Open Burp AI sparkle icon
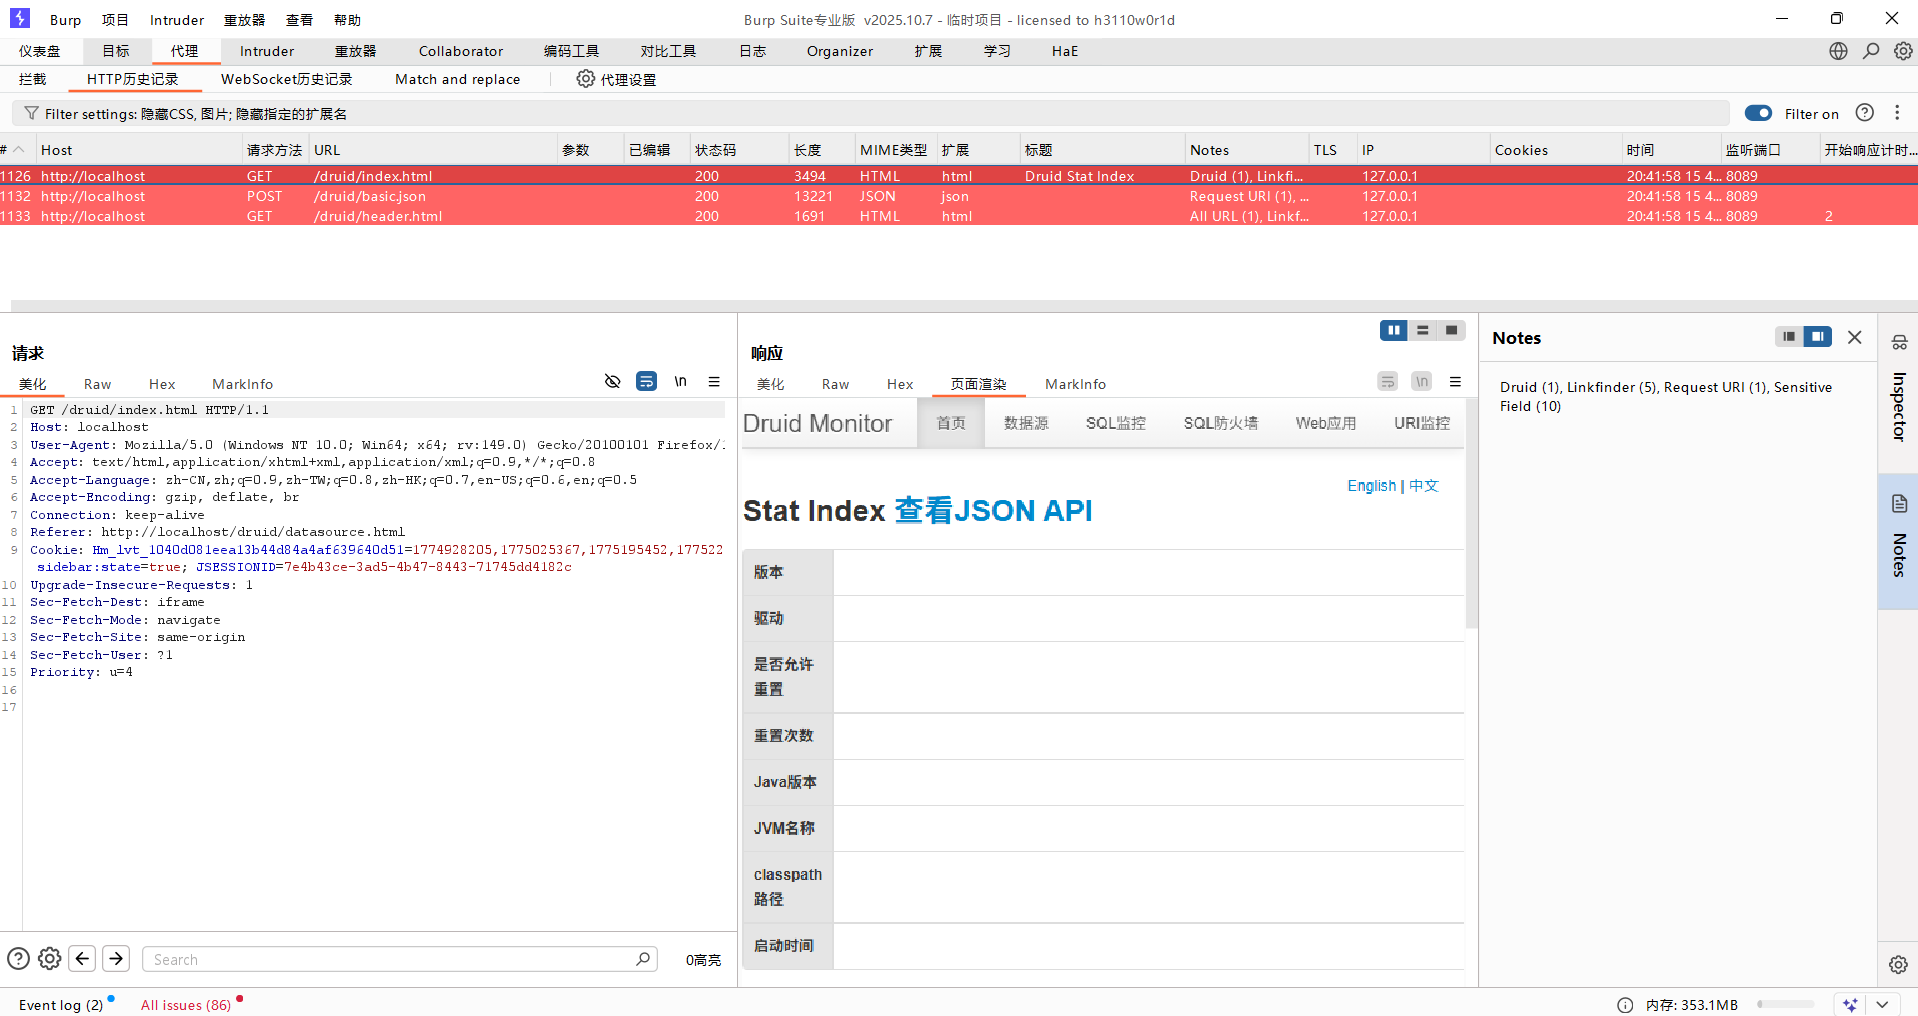The width and height of the screenshot is (1918, 1016). pyautogui.click(x=1850, y=1005)
